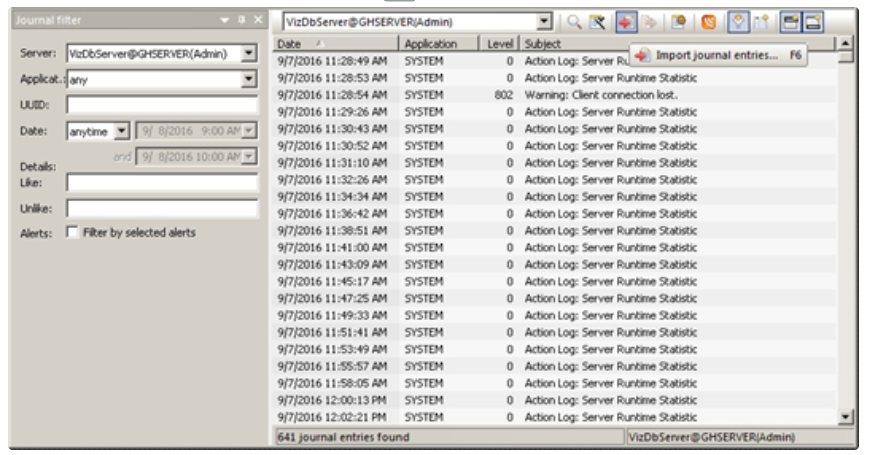Select the entry dated 9/7/2016 11:29:26 AM

click(x=555, y=111)
